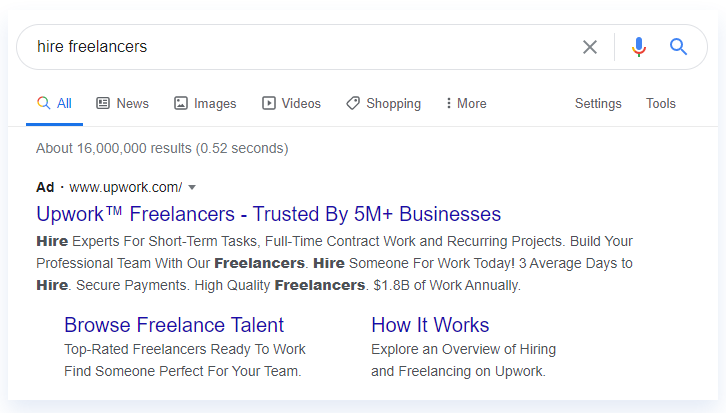Viewport: 726px width, 413px height.
Task: Open the Settings menu
Action: coord(598,103)
